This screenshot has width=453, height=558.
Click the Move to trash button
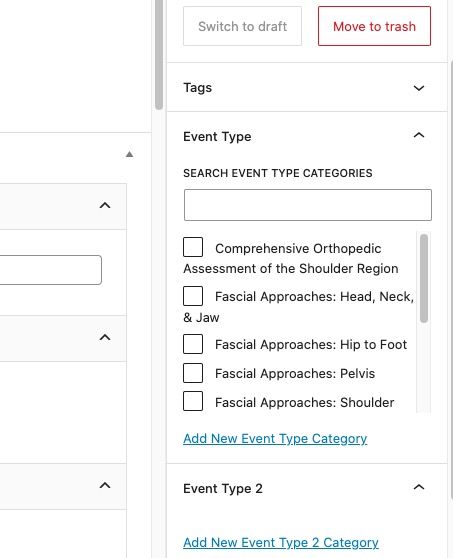tap(374, 26)
